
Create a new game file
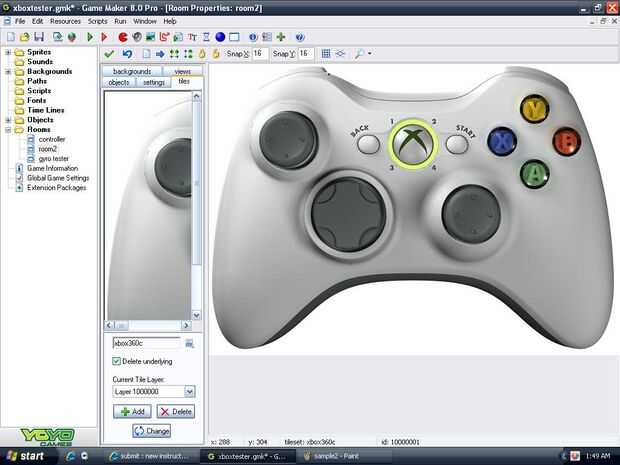(x=11, y=37)
